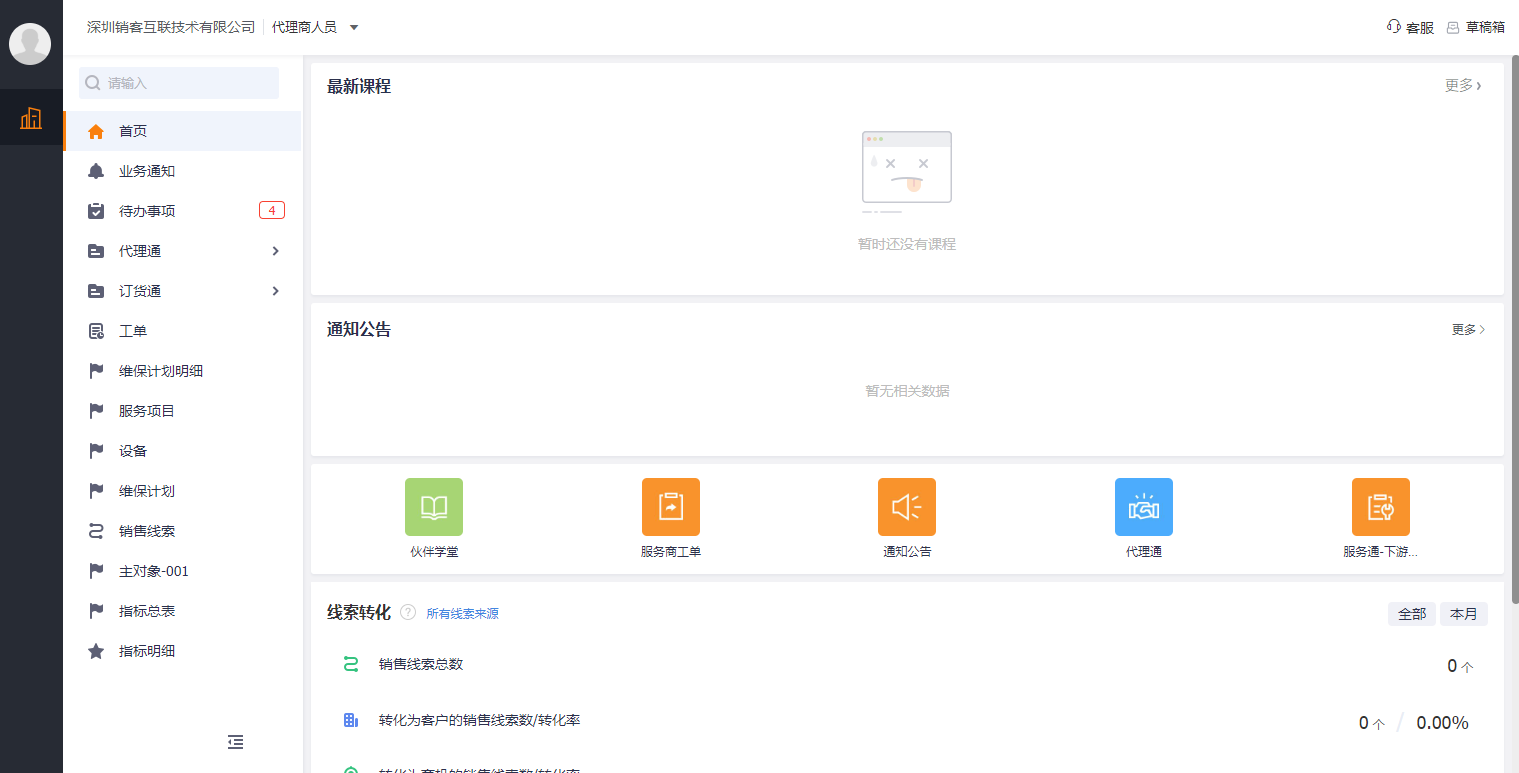Open 待办事项 menu item
Screen dimensions: 1519x773
tap(182, 211)
